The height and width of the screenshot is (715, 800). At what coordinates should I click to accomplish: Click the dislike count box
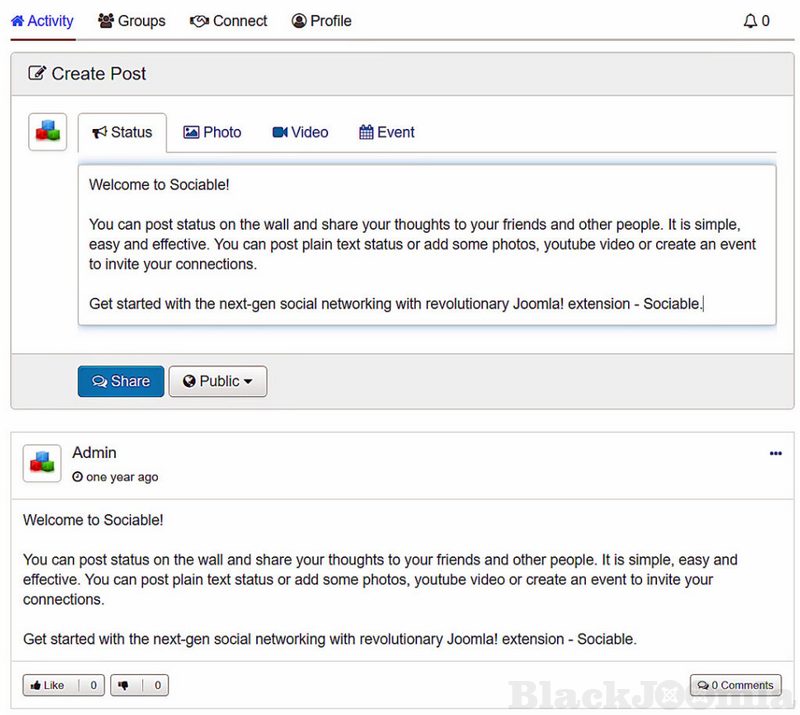tap(156, 685)
